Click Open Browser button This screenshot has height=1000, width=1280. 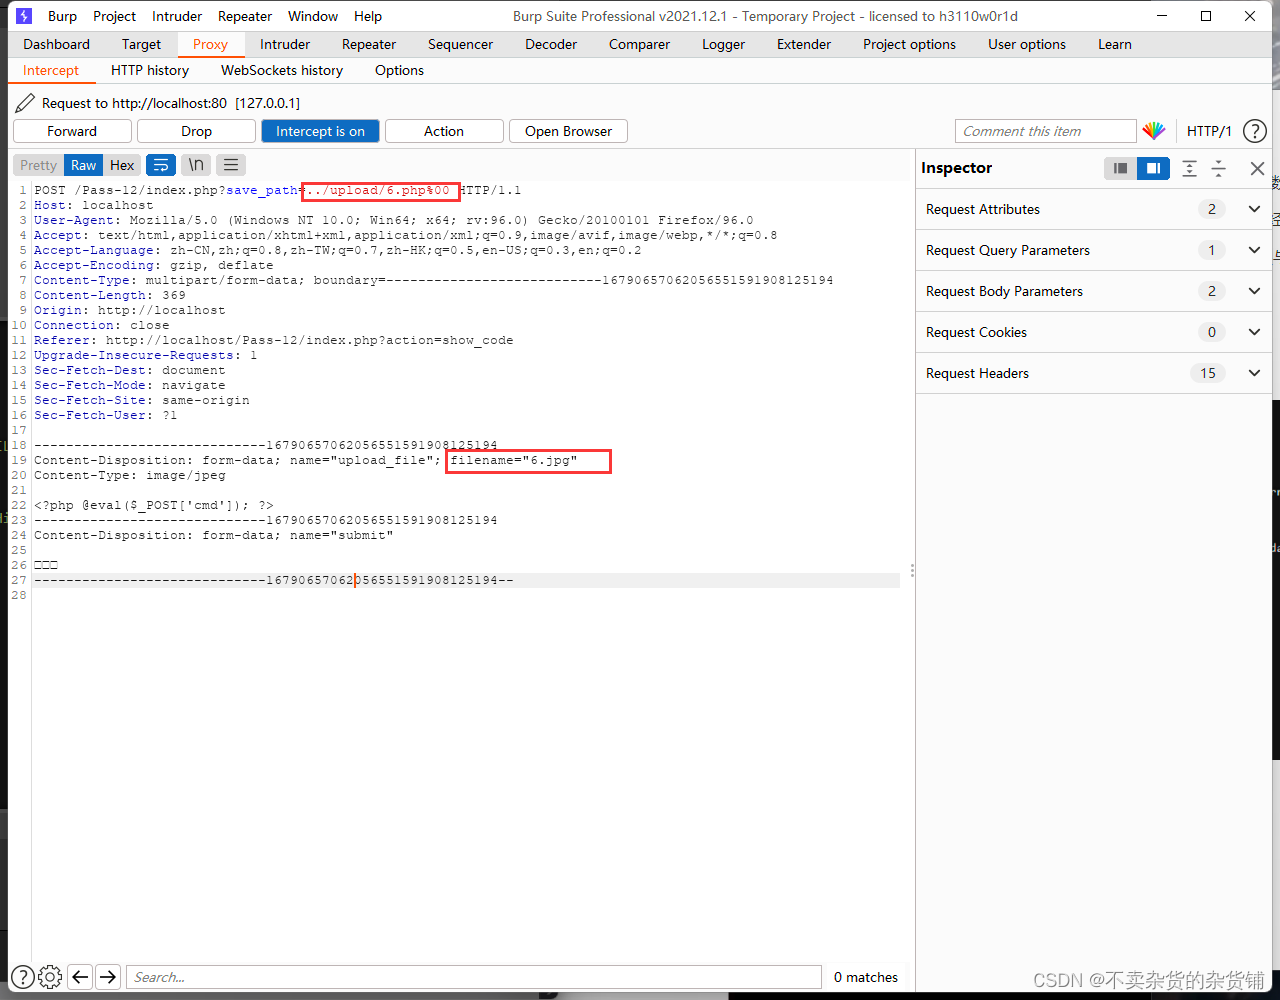point(568,131)
